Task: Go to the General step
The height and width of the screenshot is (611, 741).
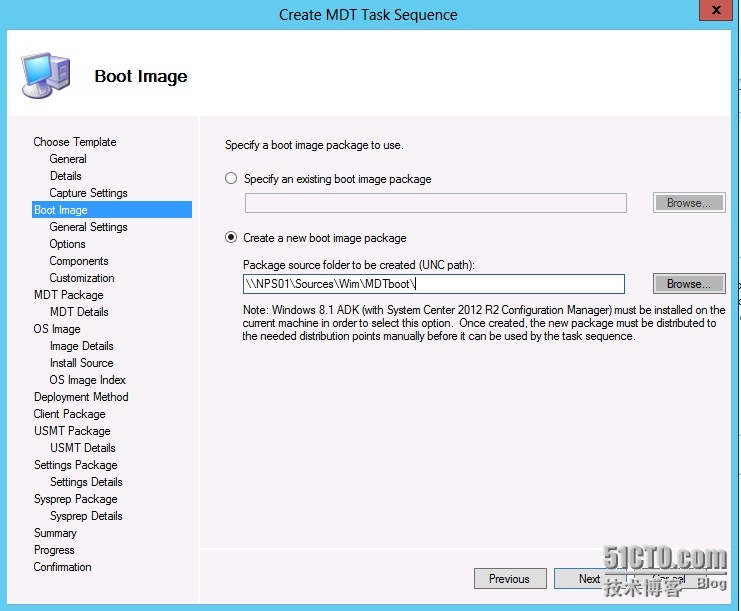Action: [68, 159]
